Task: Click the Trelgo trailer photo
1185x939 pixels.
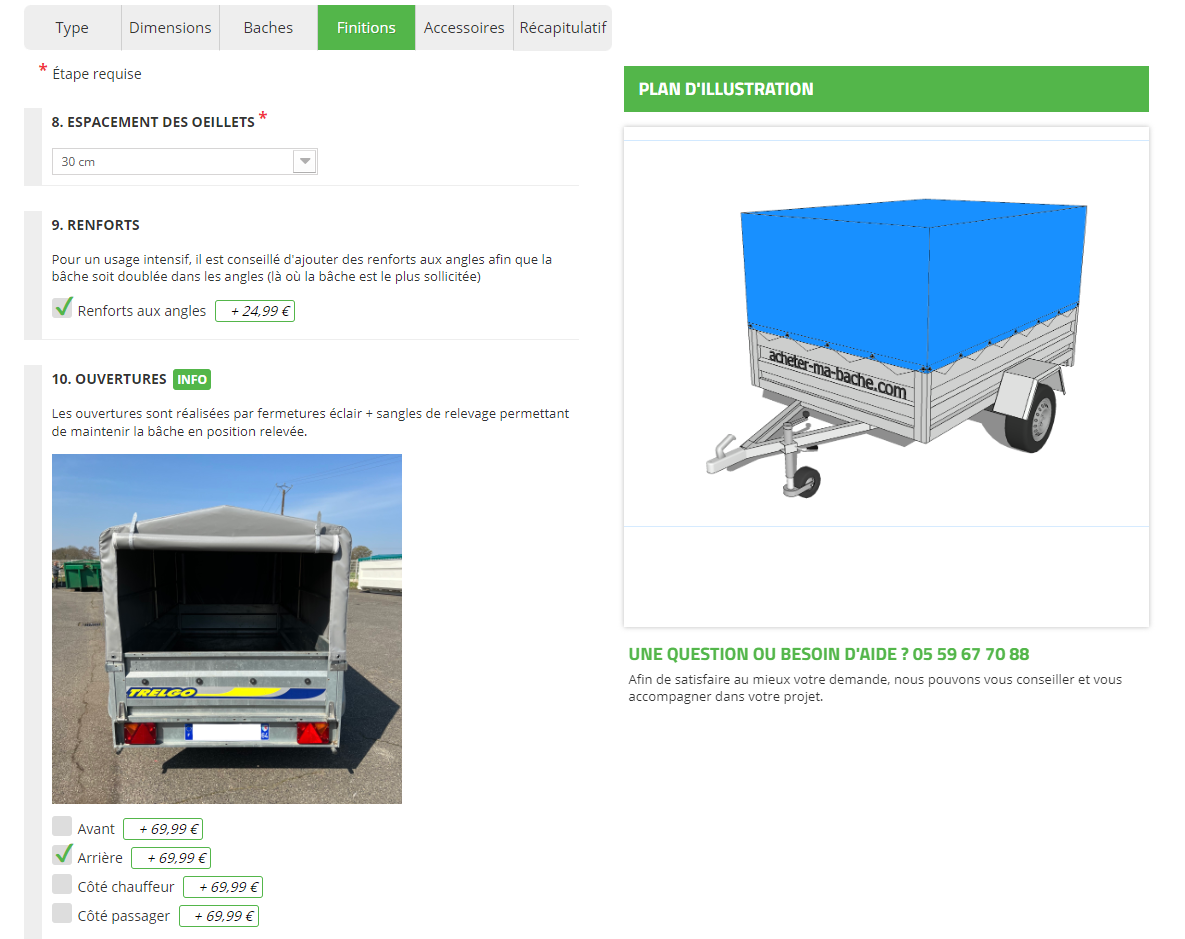Action: (x=227, y=628)
